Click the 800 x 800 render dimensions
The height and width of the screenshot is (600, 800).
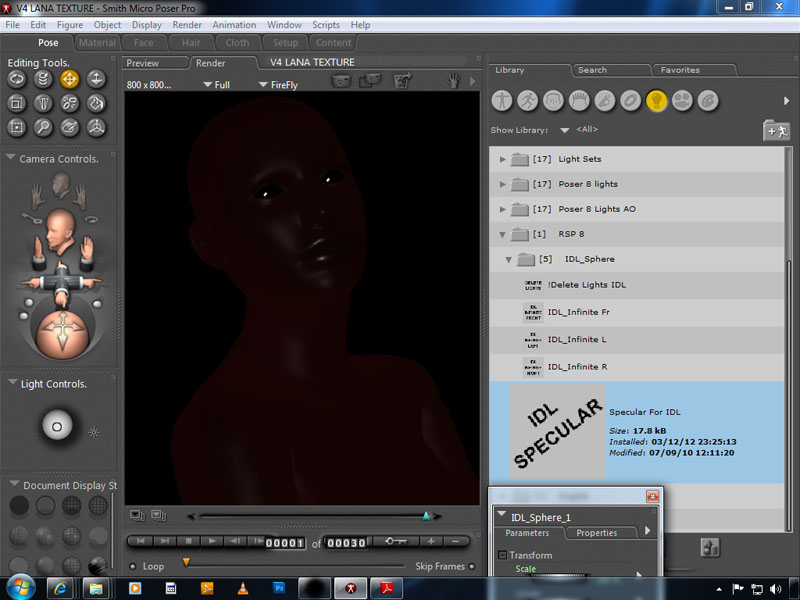click(x=149, y=85)
